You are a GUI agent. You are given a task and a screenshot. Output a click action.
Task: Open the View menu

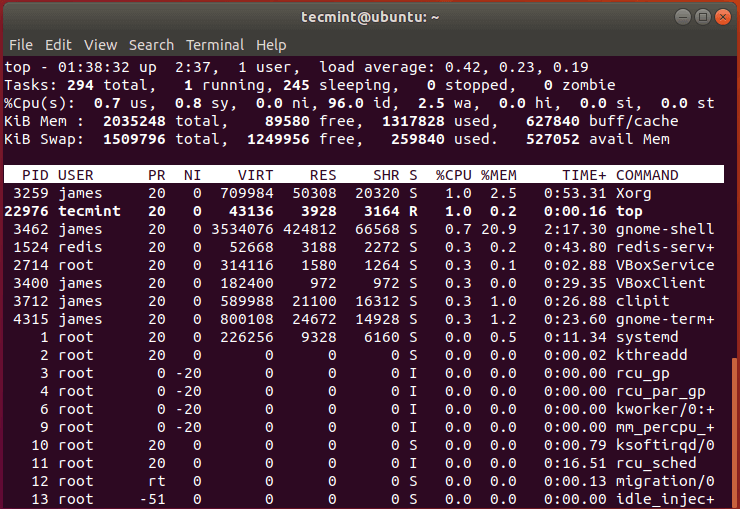(x=100, y=45)
